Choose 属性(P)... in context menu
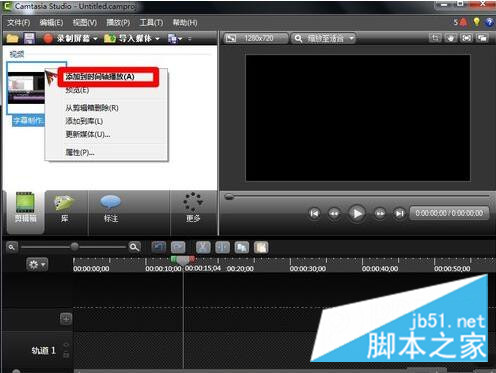 (107, 153)
